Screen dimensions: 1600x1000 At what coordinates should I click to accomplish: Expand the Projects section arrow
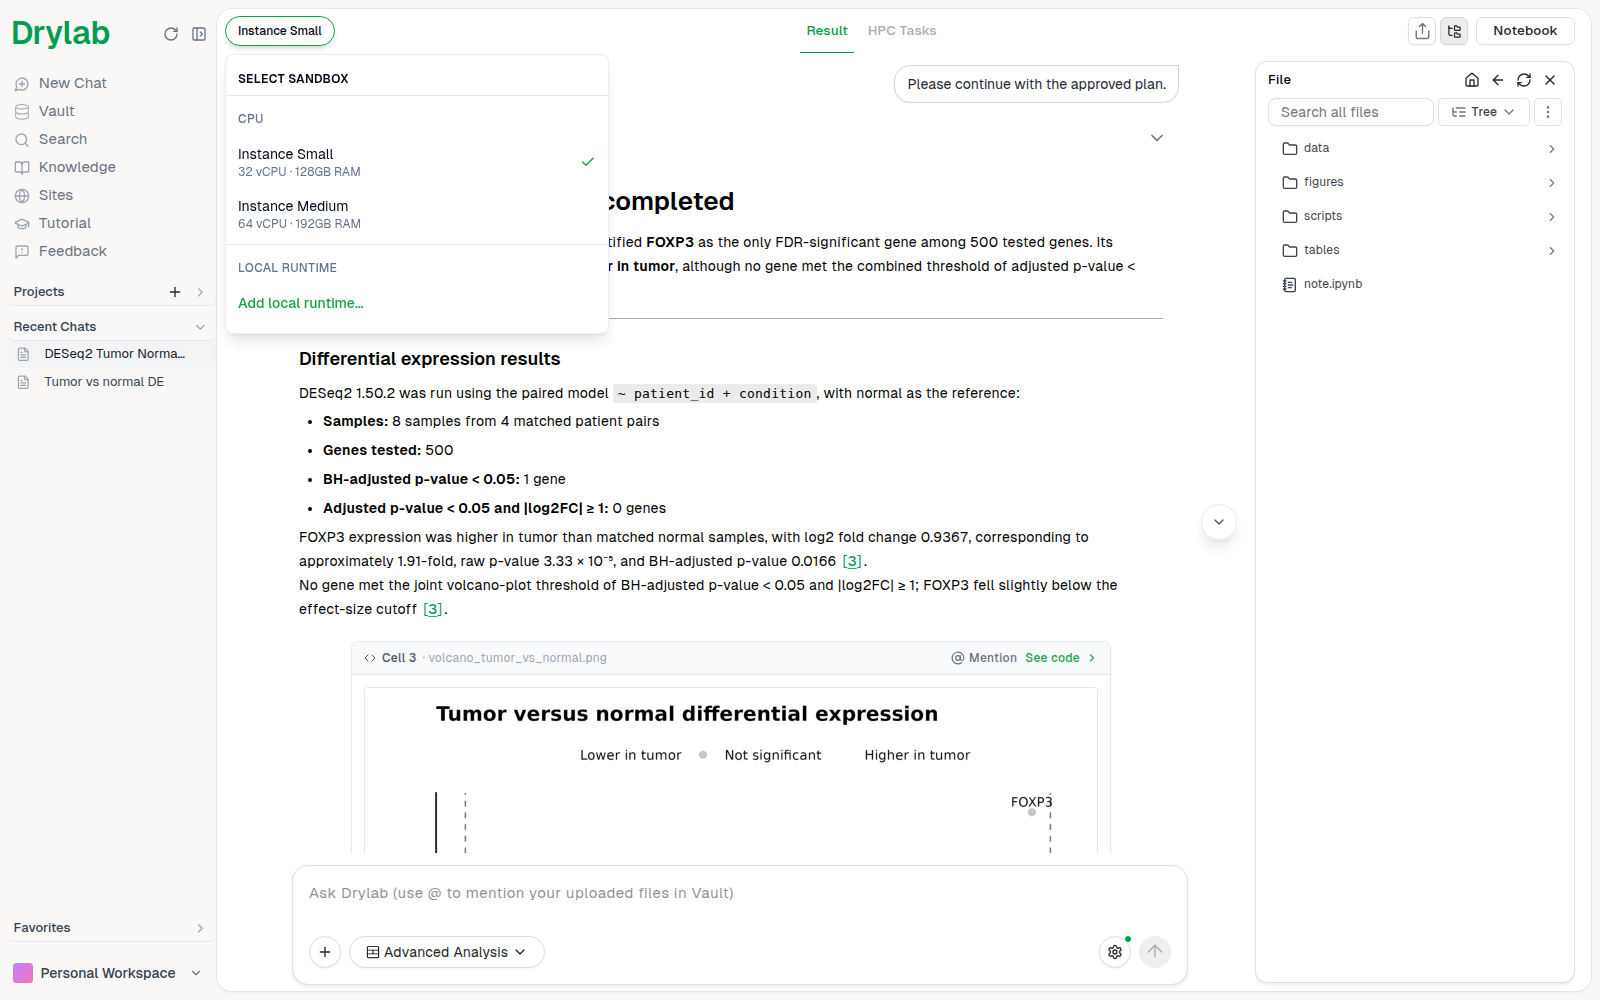coord(200,292)
